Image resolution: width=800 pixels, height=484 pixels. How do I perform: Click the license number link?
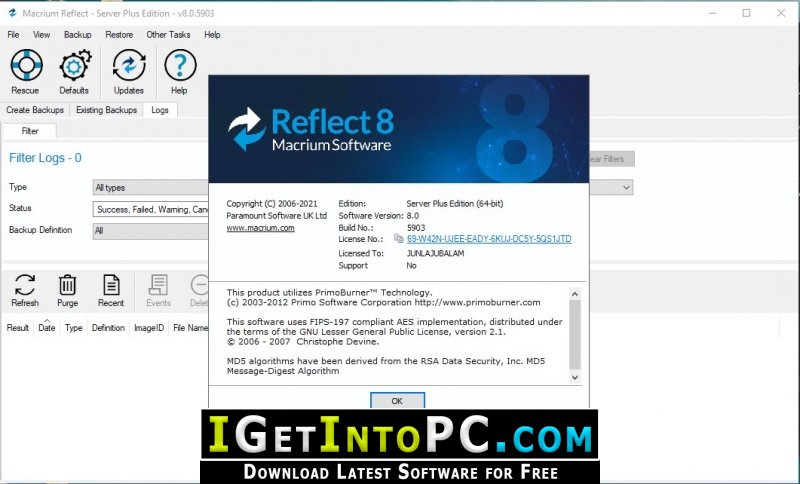click(x=489, y=239)
